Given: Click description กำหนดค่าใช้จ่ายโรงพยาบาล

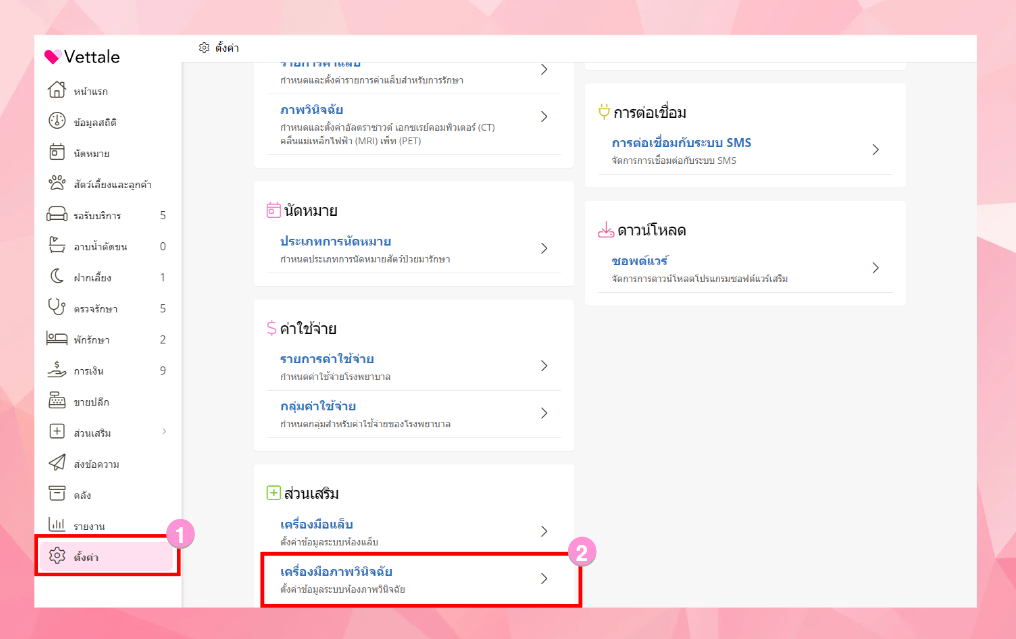Looking at the screenshot, I should point(335,377).
